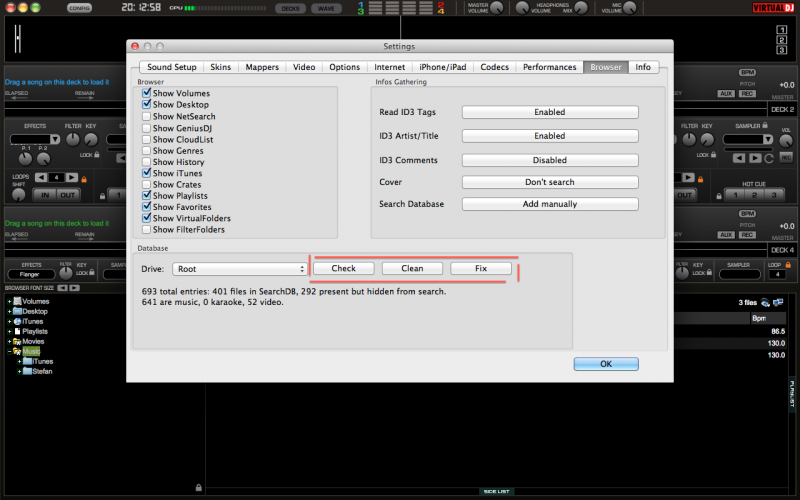Uncheck Show iTunes checkbox
800x500 pixels.
pos(147,173)
